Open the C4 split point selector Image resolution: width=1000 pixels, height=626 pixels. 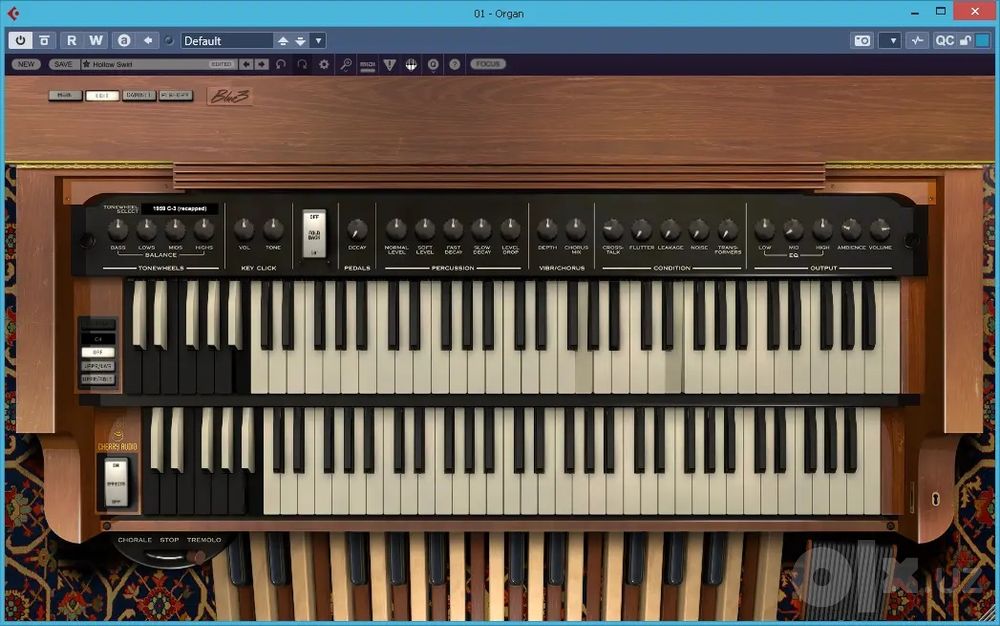(x=98, y=338)
